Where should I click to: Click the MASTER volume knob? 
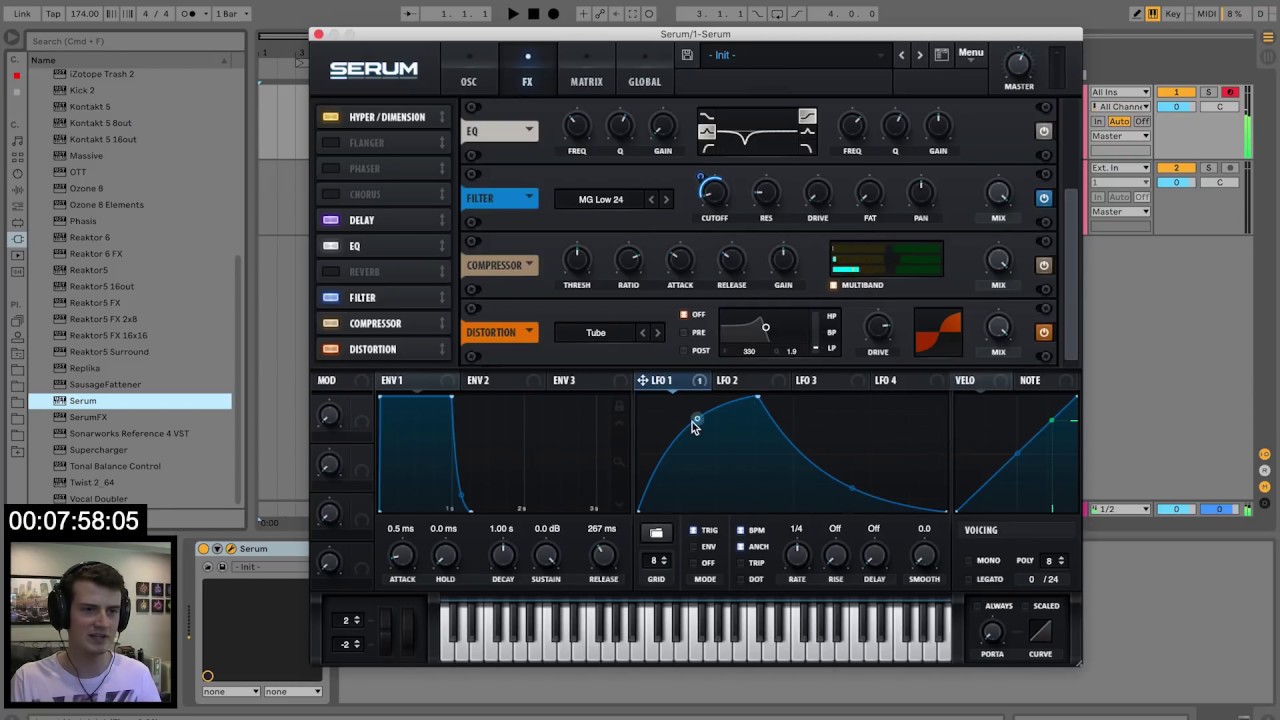tap(1018, 65)
